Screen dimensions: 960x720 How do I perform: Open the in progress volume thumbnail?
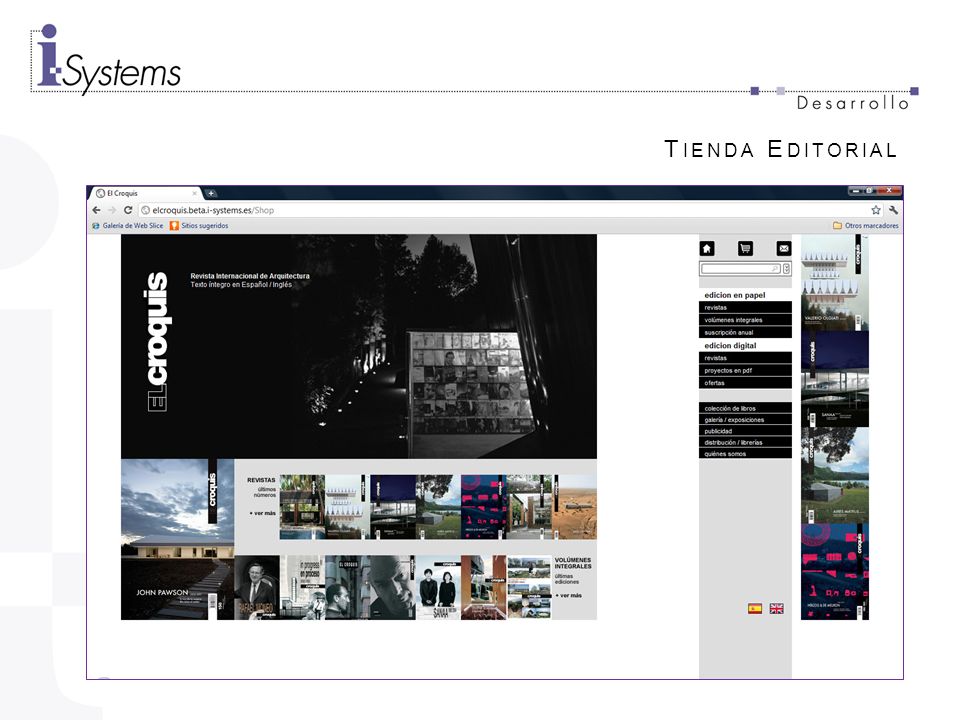coord(302,588)
